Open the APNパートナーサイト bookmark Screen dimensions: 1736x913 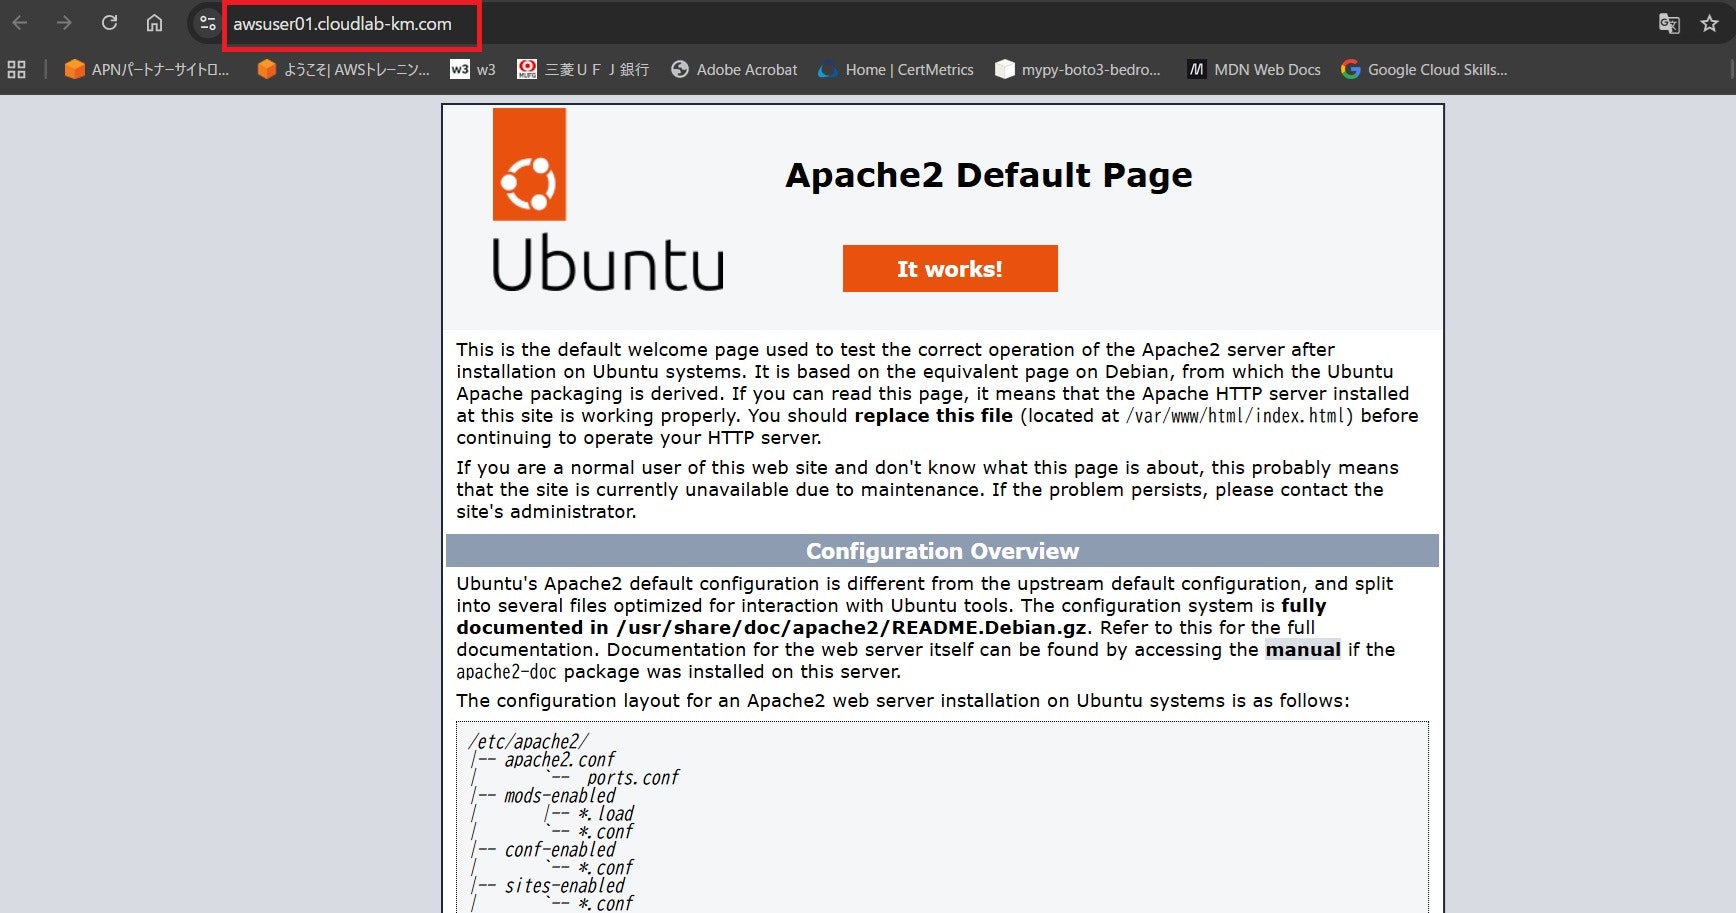(x=147, y=69)
